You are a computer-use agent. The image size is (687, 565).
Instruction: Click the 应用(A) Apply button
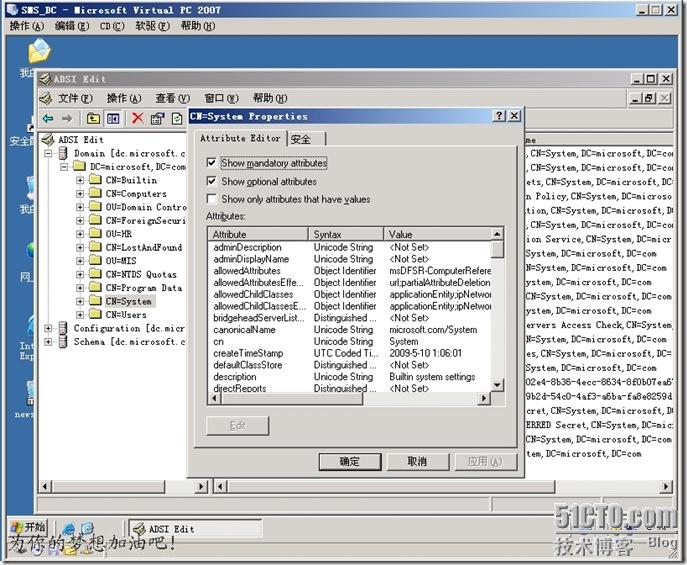(x=485, y=461)
